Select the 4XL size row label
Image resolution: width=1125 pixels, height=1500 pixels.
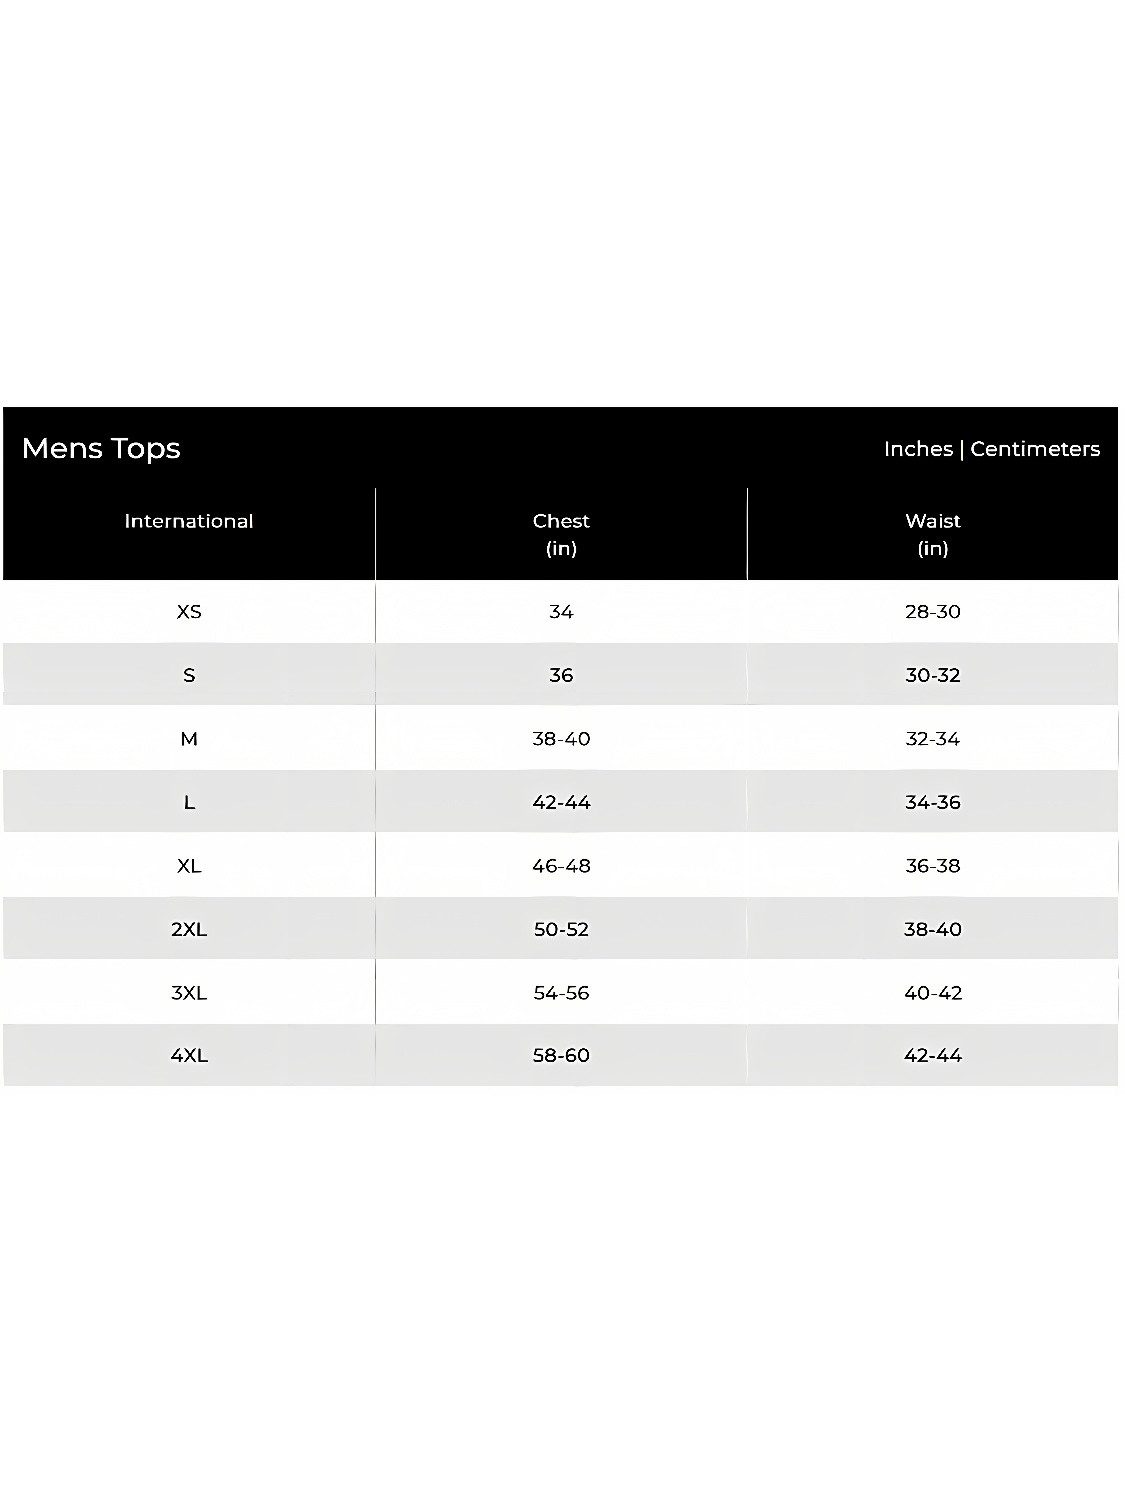click(x=189, y=1055)
